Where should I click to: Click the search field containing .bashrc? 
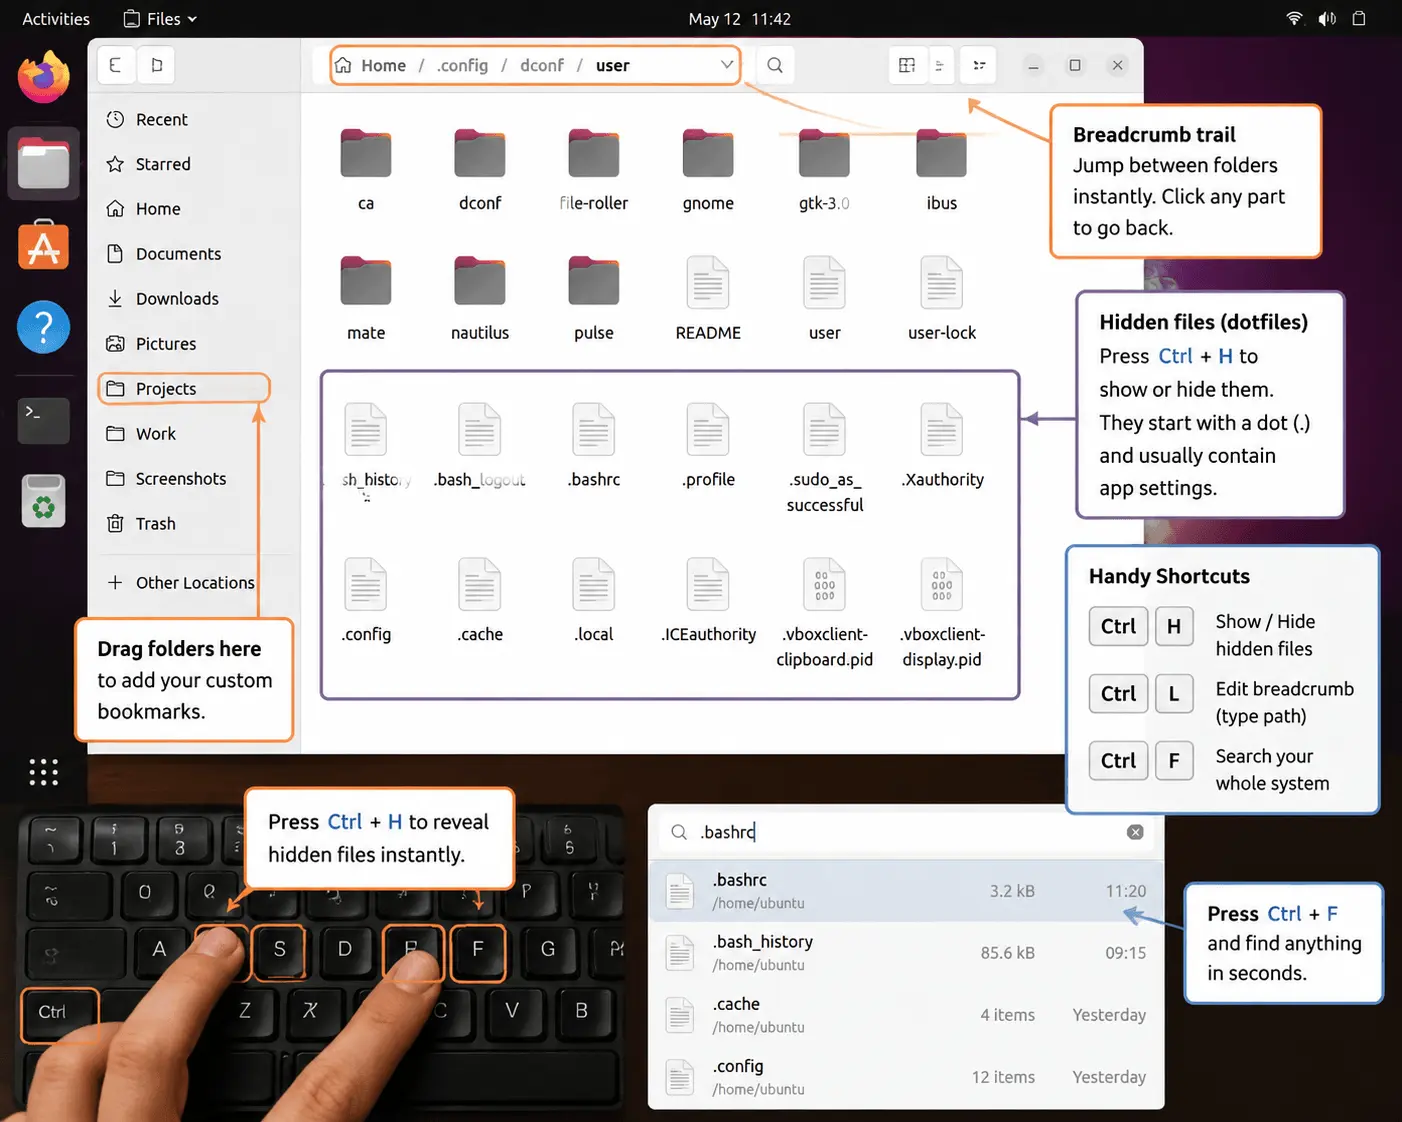click(x=906, y=832)
